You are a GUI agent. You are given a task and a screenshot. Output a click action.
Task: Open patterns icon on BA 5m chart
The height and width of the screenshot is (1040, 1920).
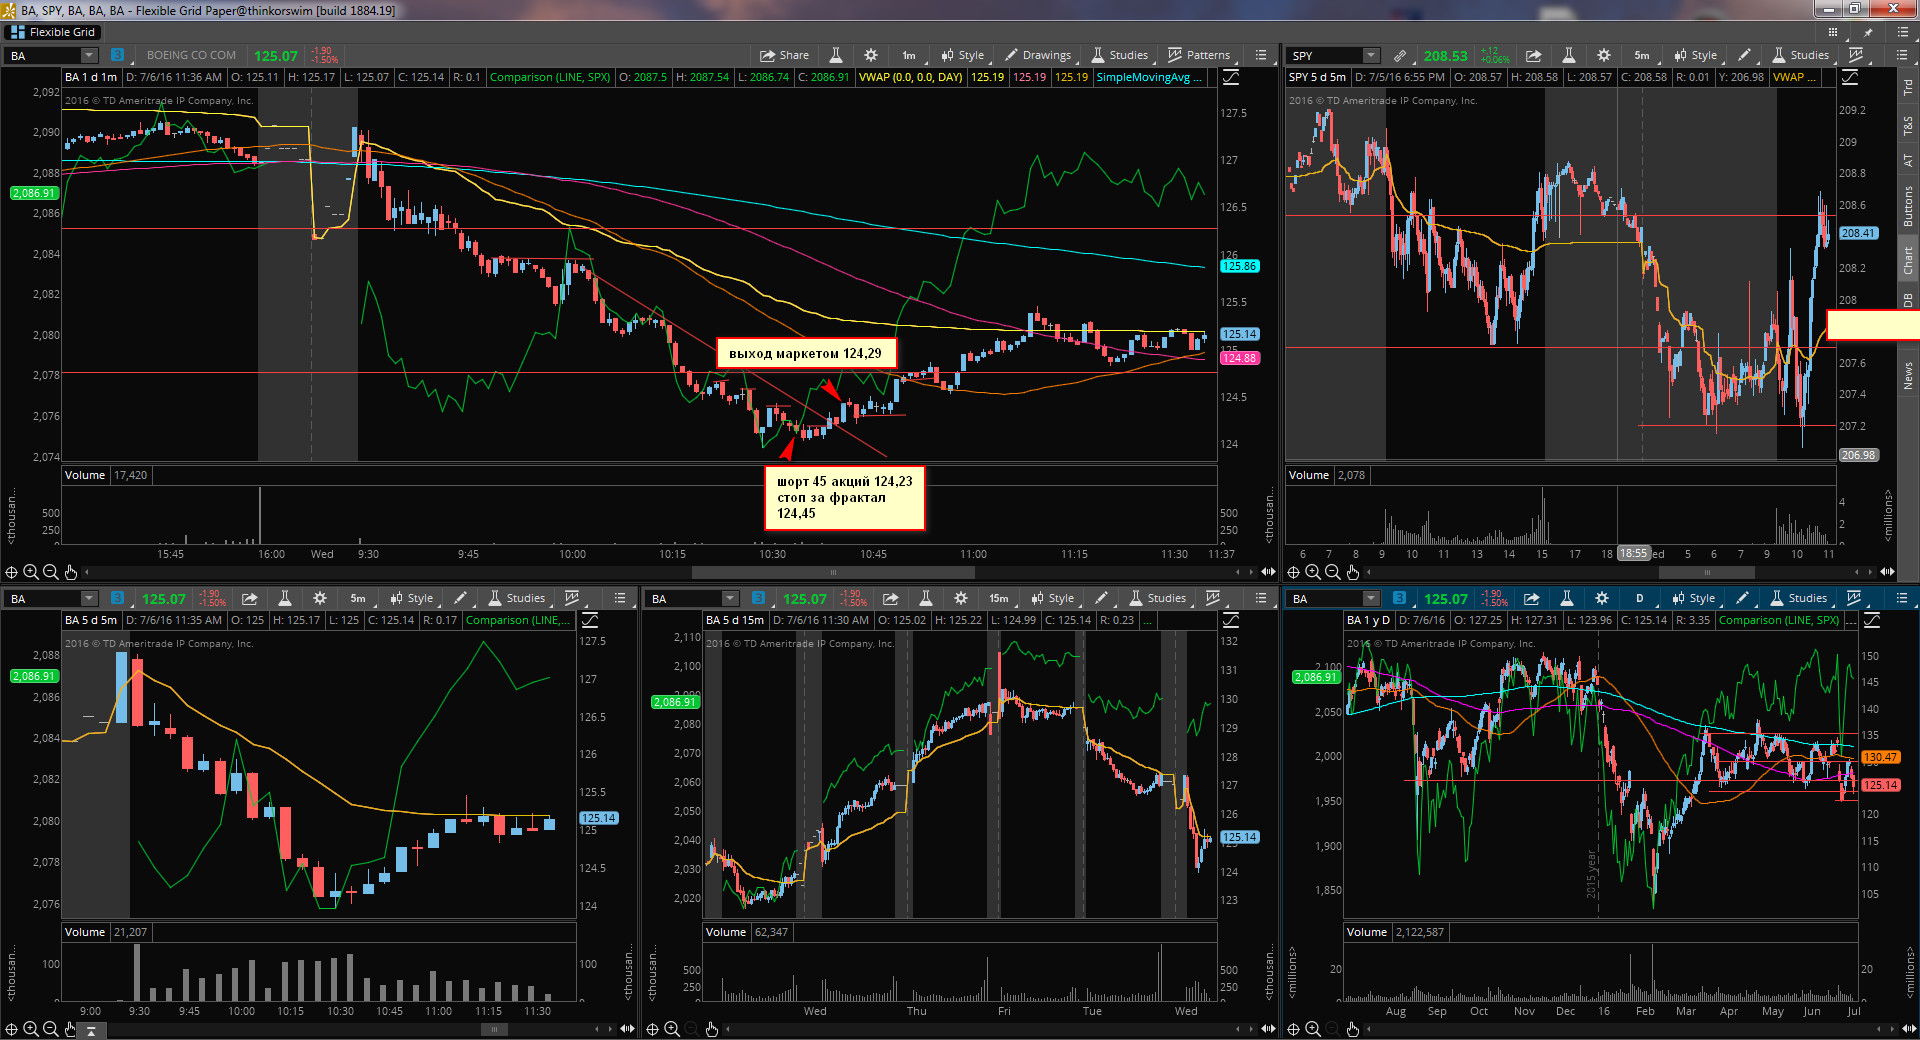pos(572,598)
